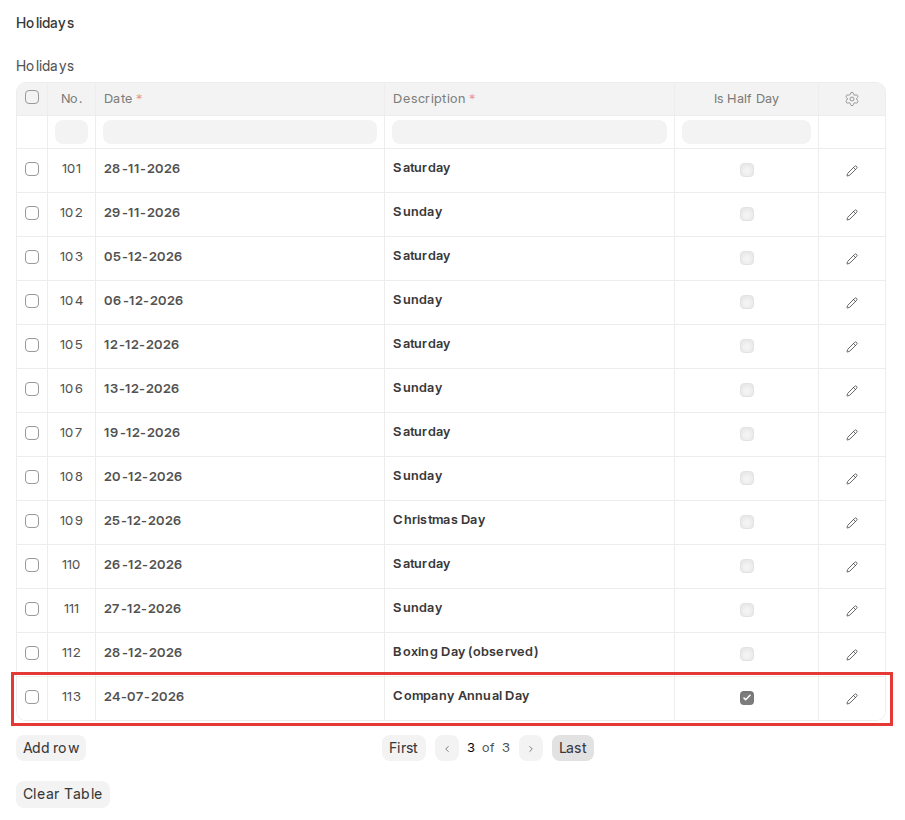Edit row 107 dated 19-12-2026

851,435
